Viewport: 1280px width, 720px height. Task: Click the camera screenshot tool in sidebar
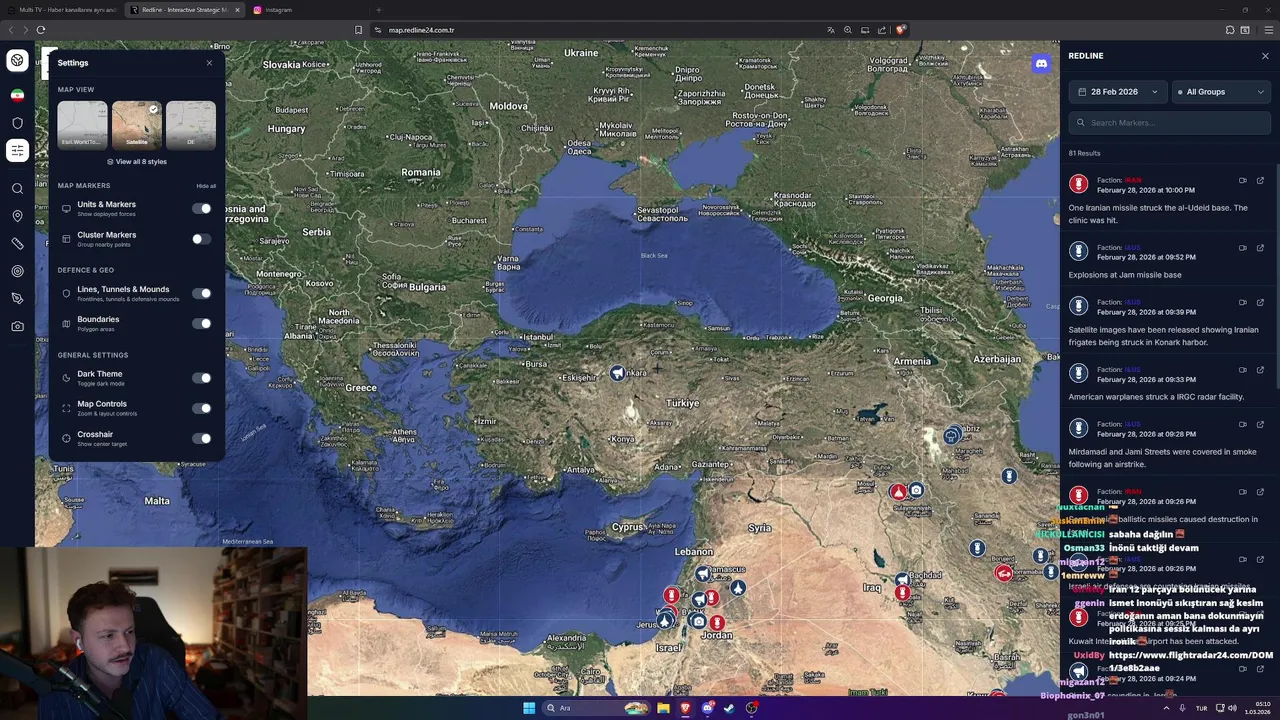pyautogui.click(x=17, y=326)
